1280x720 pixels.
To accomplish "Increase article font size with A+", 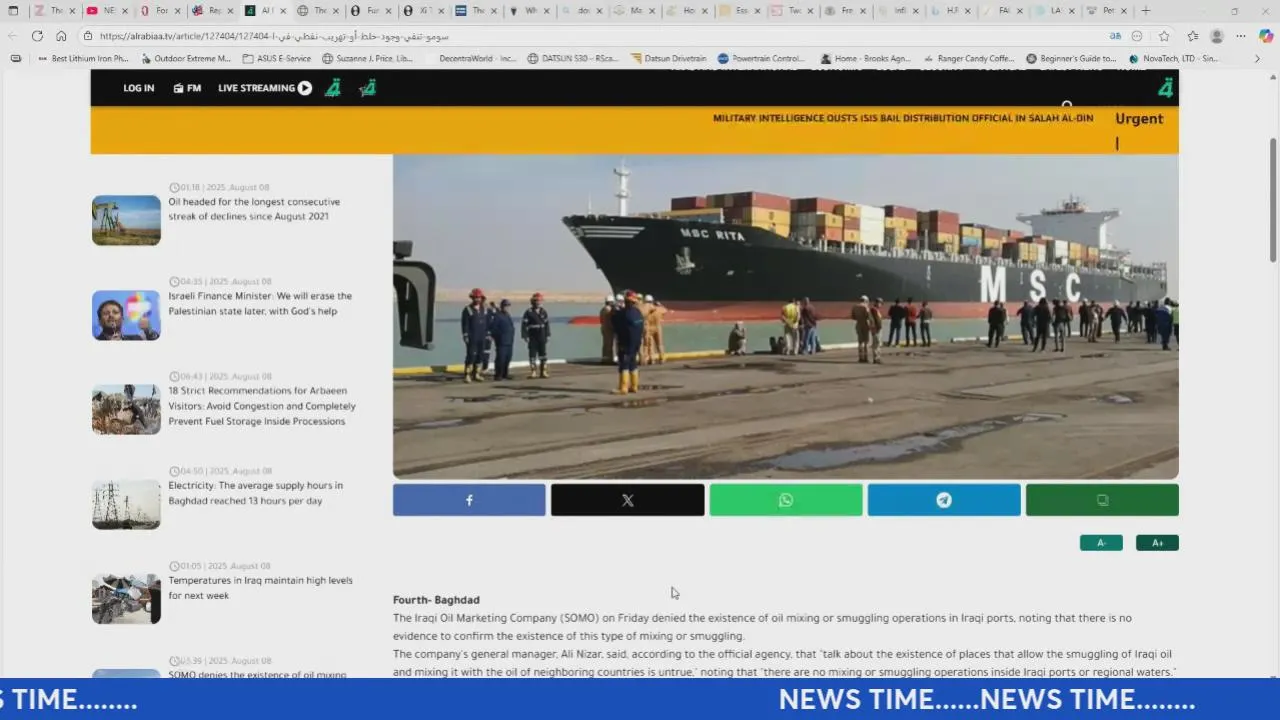I will pyautogui.click(x=1157, y=543).
